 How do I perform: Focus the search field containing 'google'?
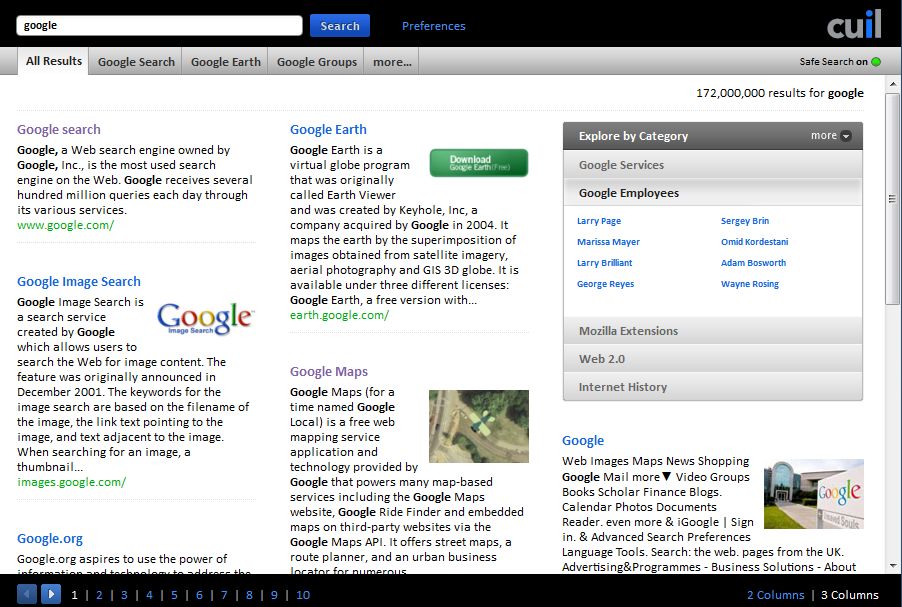pos(159,25)
